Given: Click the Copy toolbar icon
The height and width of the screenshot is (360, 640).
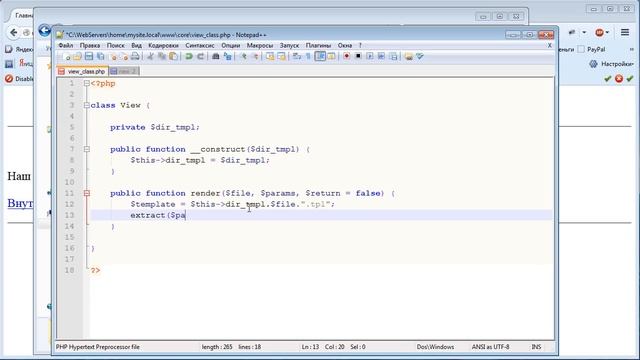Looking at the screenshot, I should pyautogui.click(x=162, y=56).
